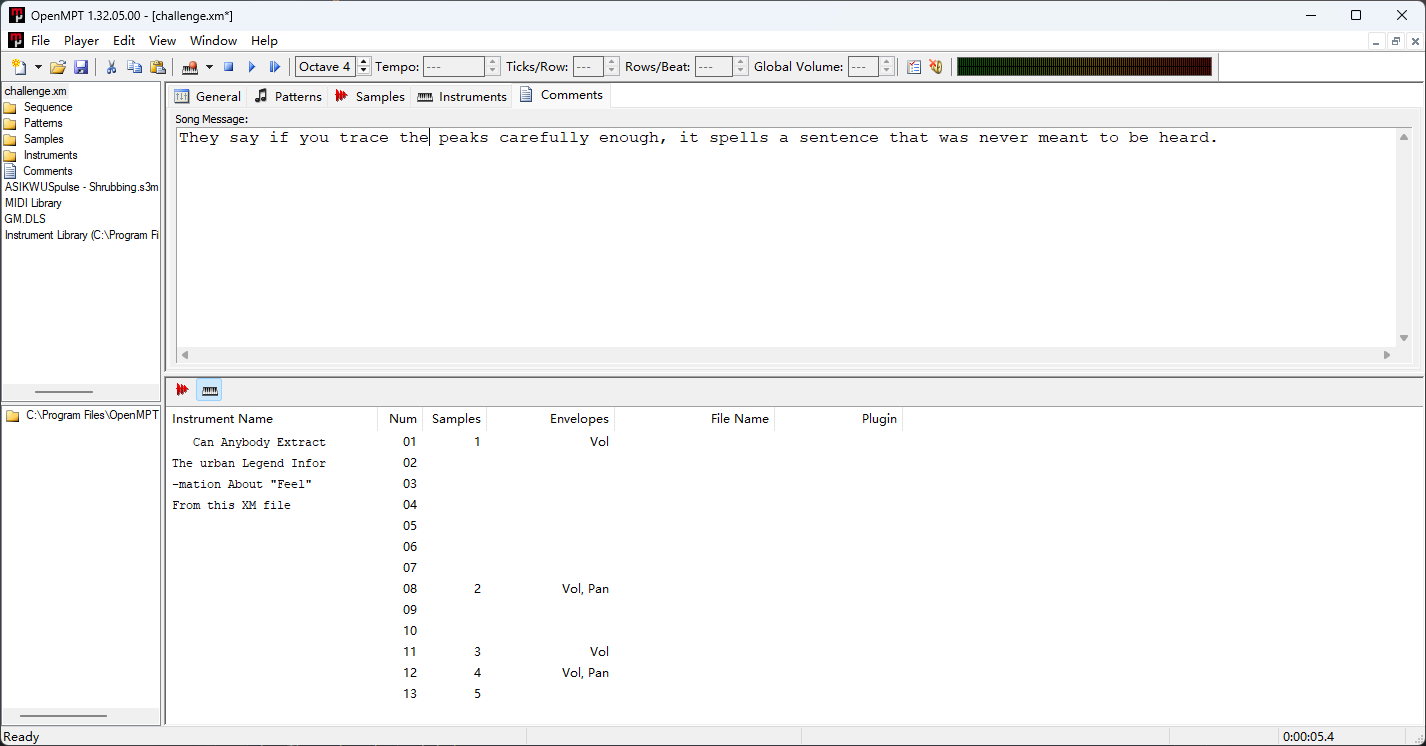Image resolution: width=1426 pixels, height=746 pixels.
Task: Switch to the Samples tab
Action: tap(369, 96)
